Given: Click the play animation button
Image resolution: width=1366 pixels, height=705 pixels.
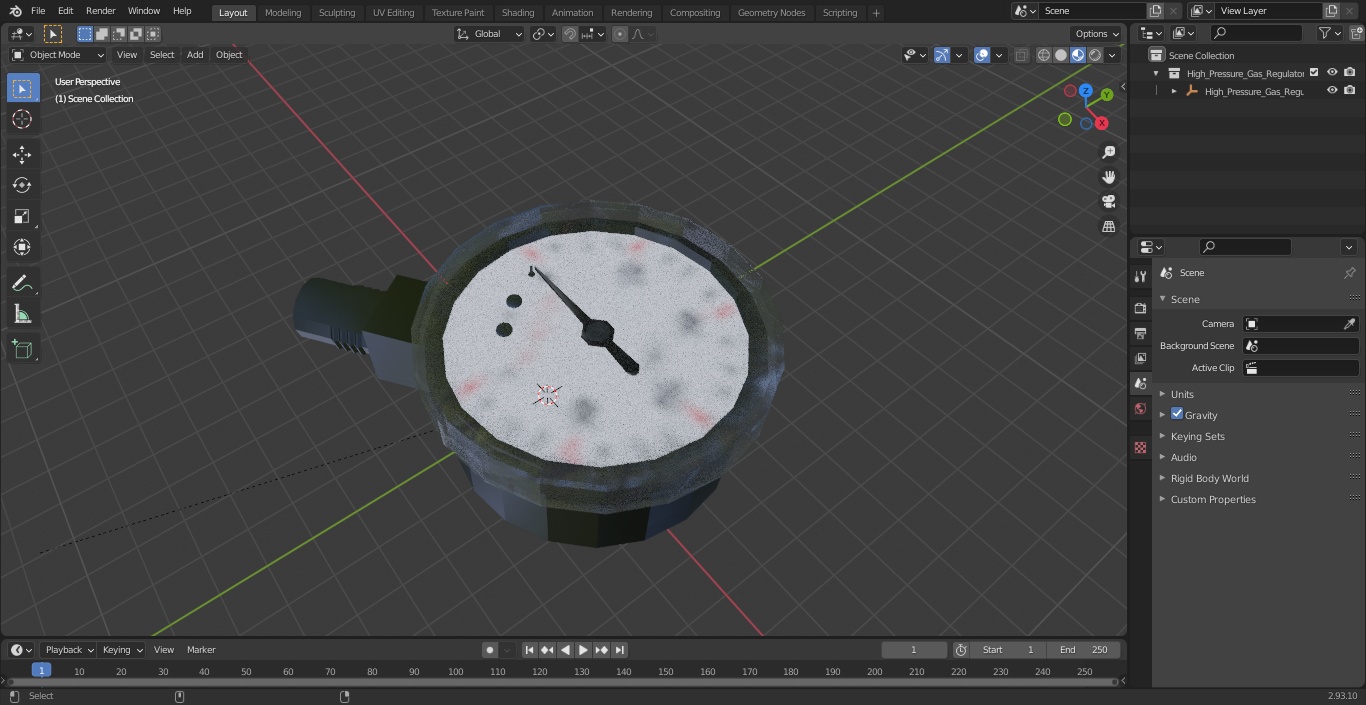Looking at the screenshot, I should tap(583, 650).
